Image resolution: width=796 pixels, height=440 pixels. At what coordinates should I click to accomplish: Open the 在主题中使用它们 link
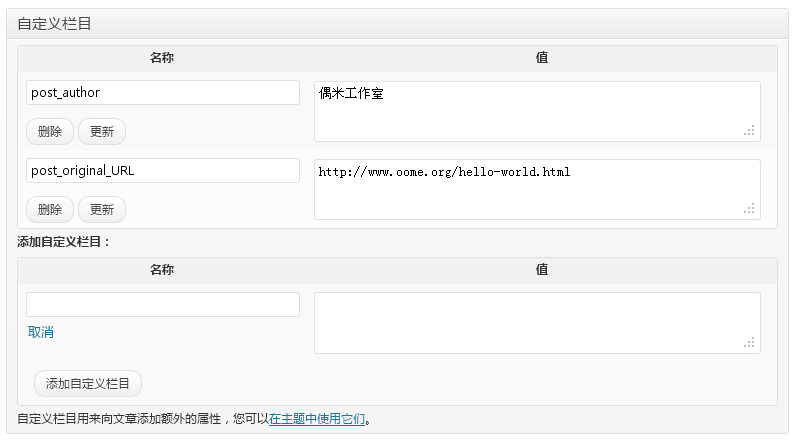(x=317, y=419)
